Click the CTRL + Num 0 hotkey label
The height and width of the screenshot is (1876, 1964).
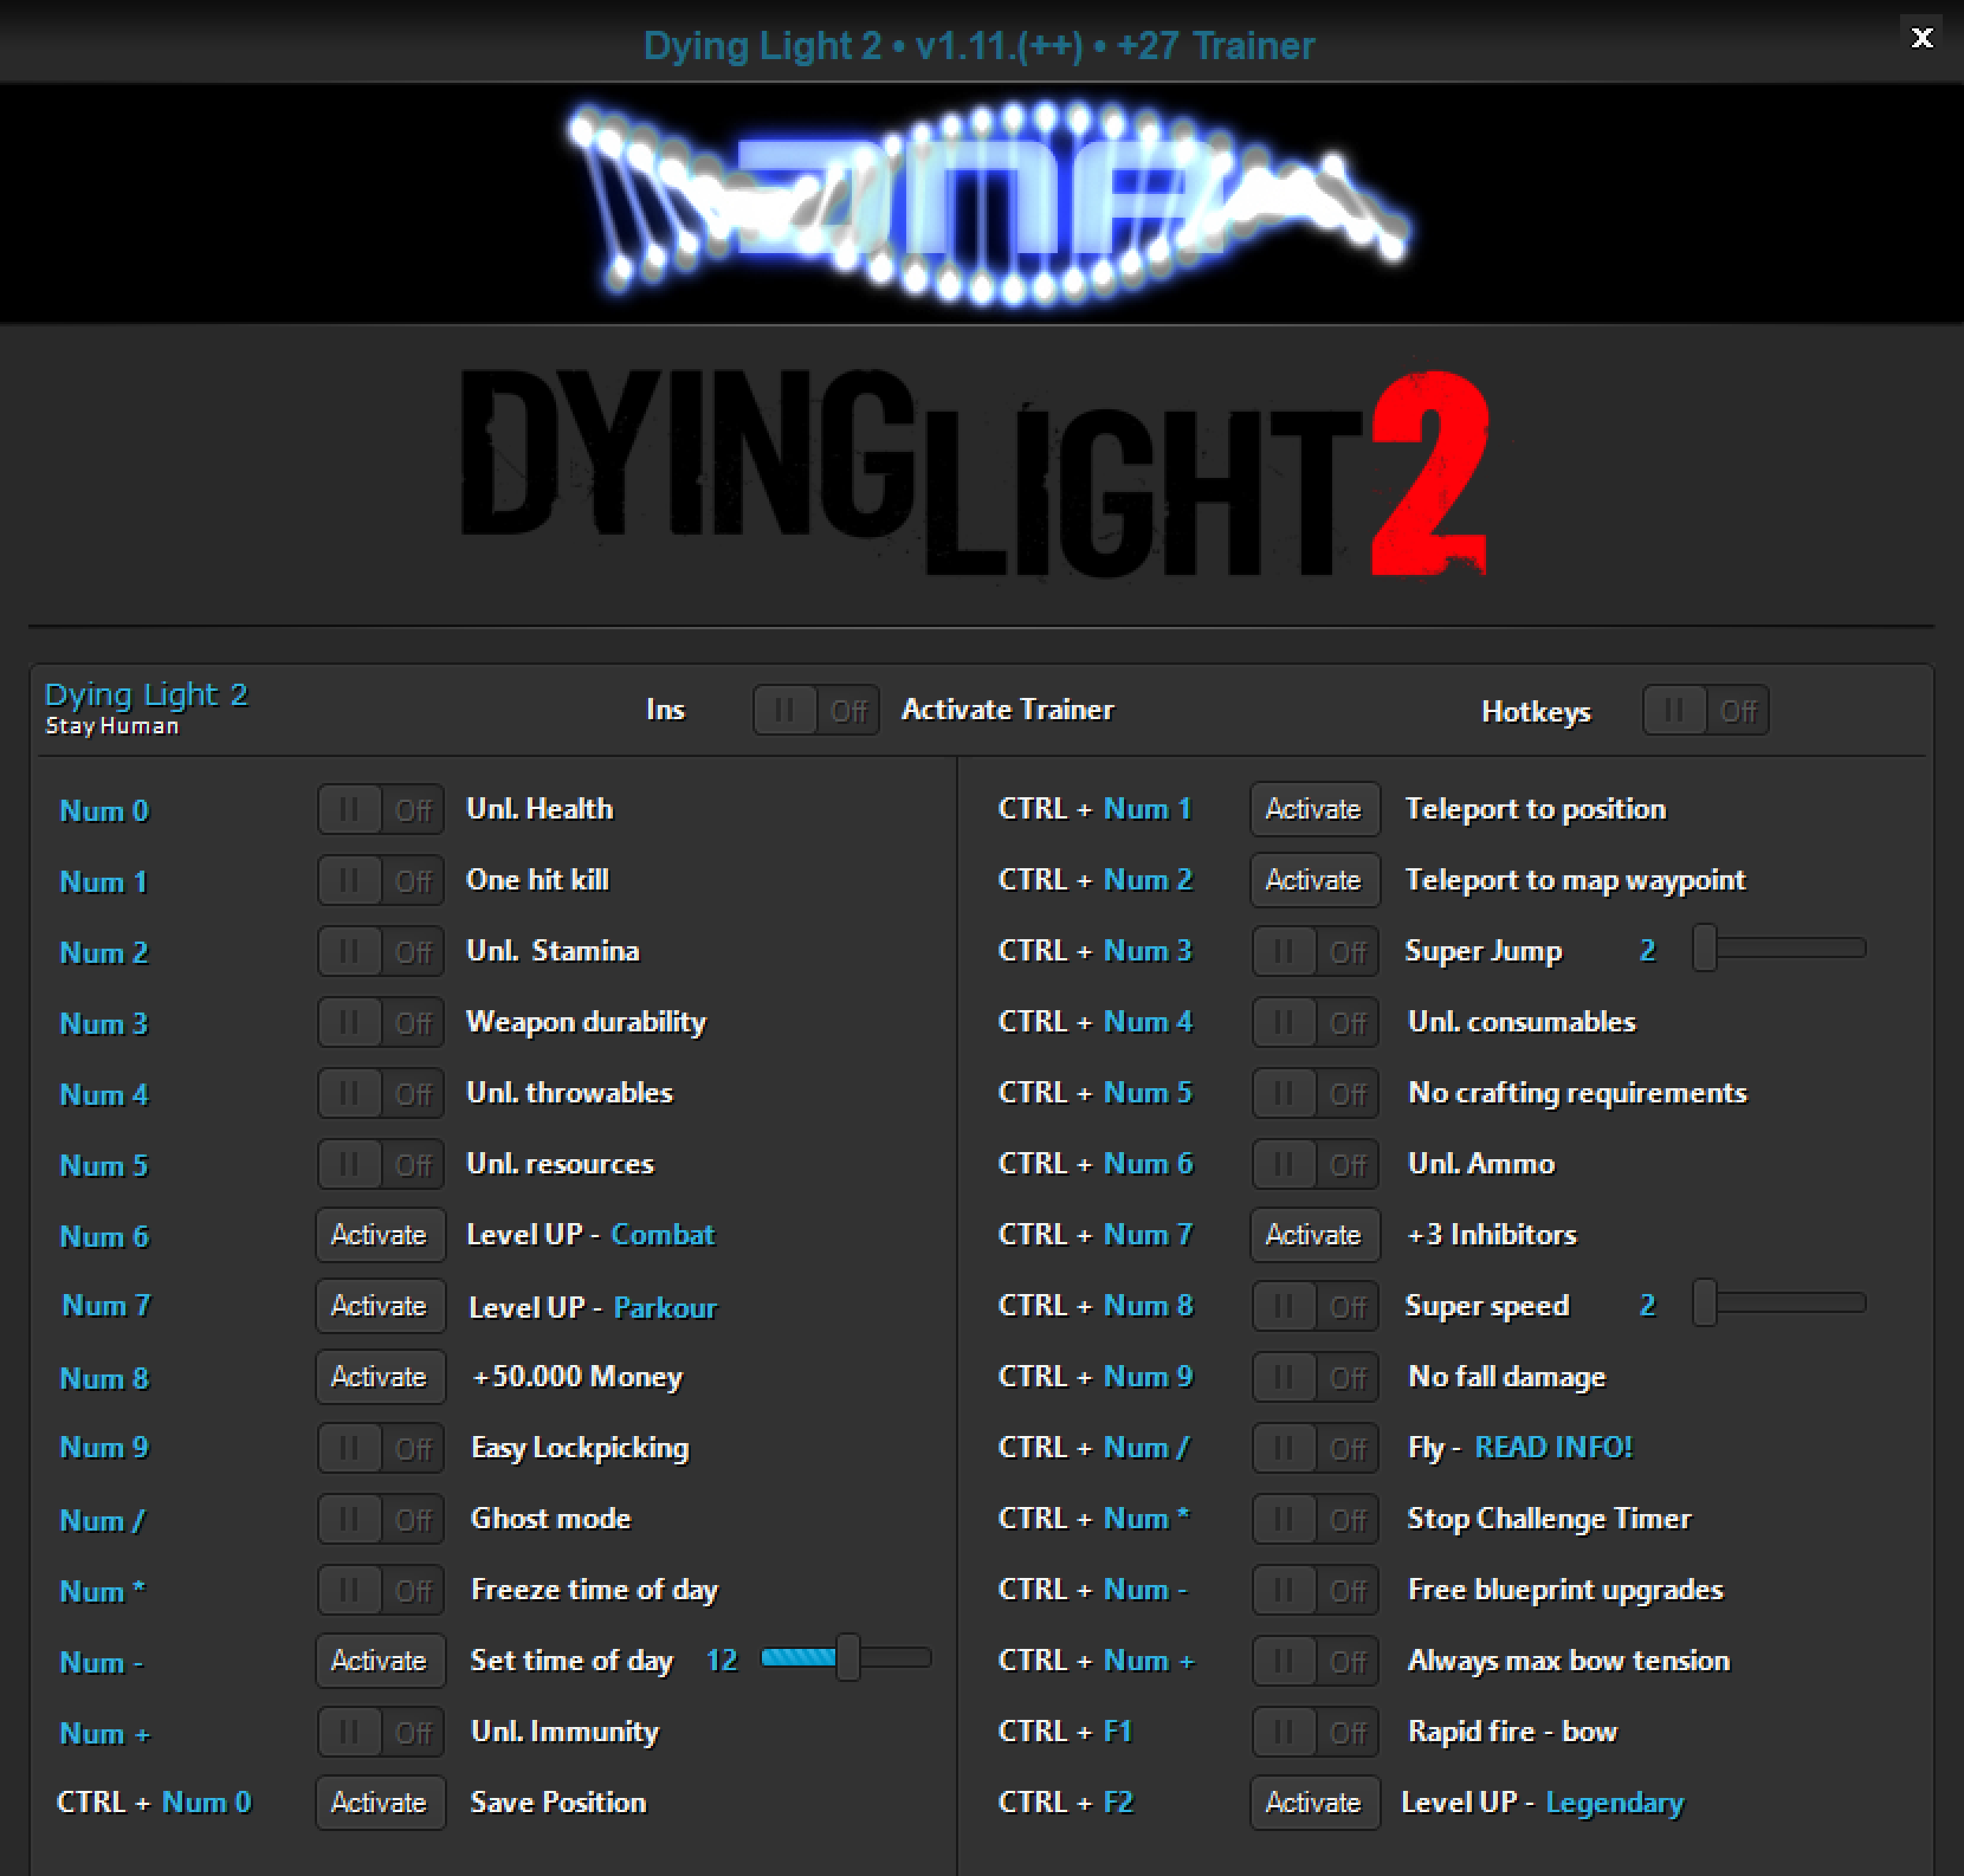click(x=154, y=1803)
